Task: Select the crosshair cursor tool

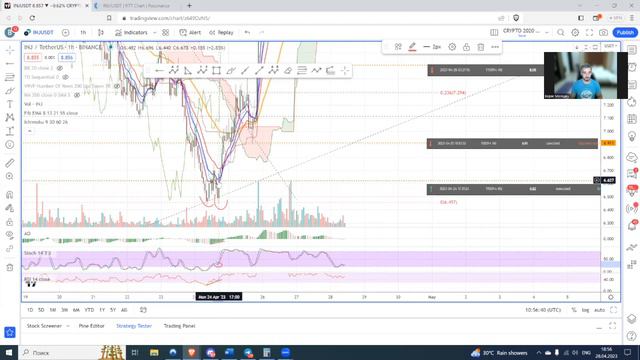Action: pyautogui.click(x=10, y=50)
